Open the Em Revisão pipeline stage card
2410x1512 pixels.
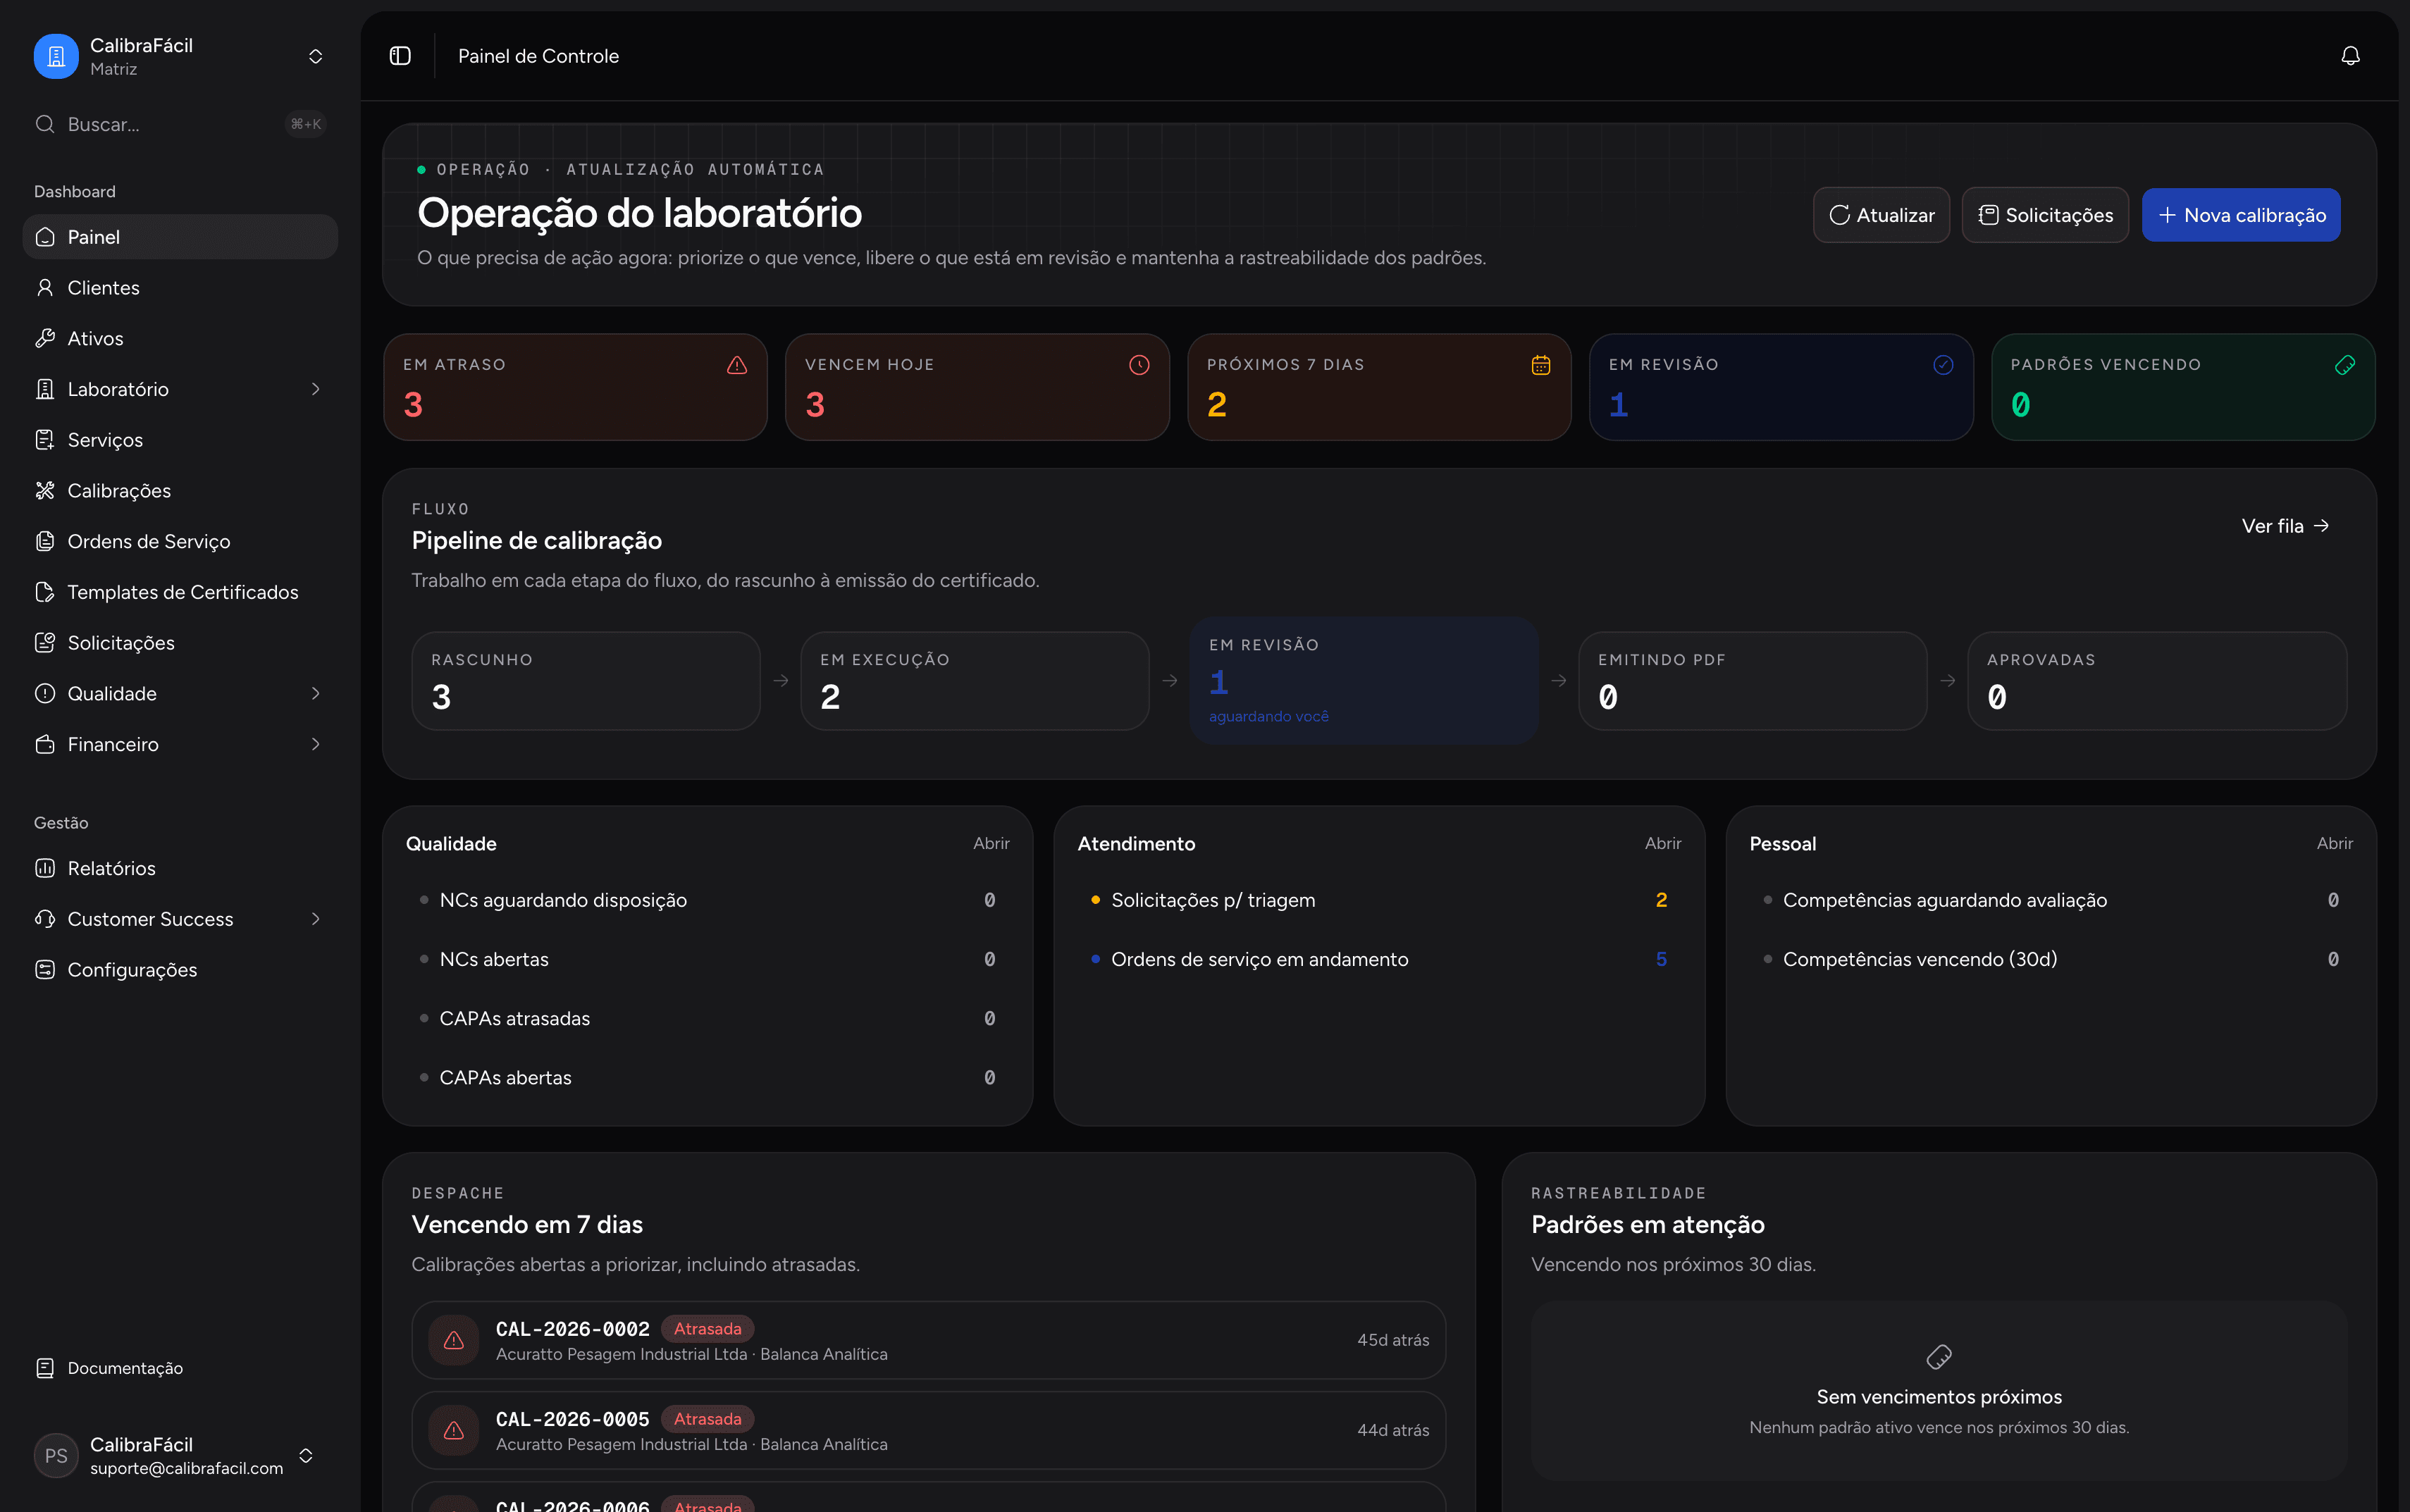[x=1364, y=681]
